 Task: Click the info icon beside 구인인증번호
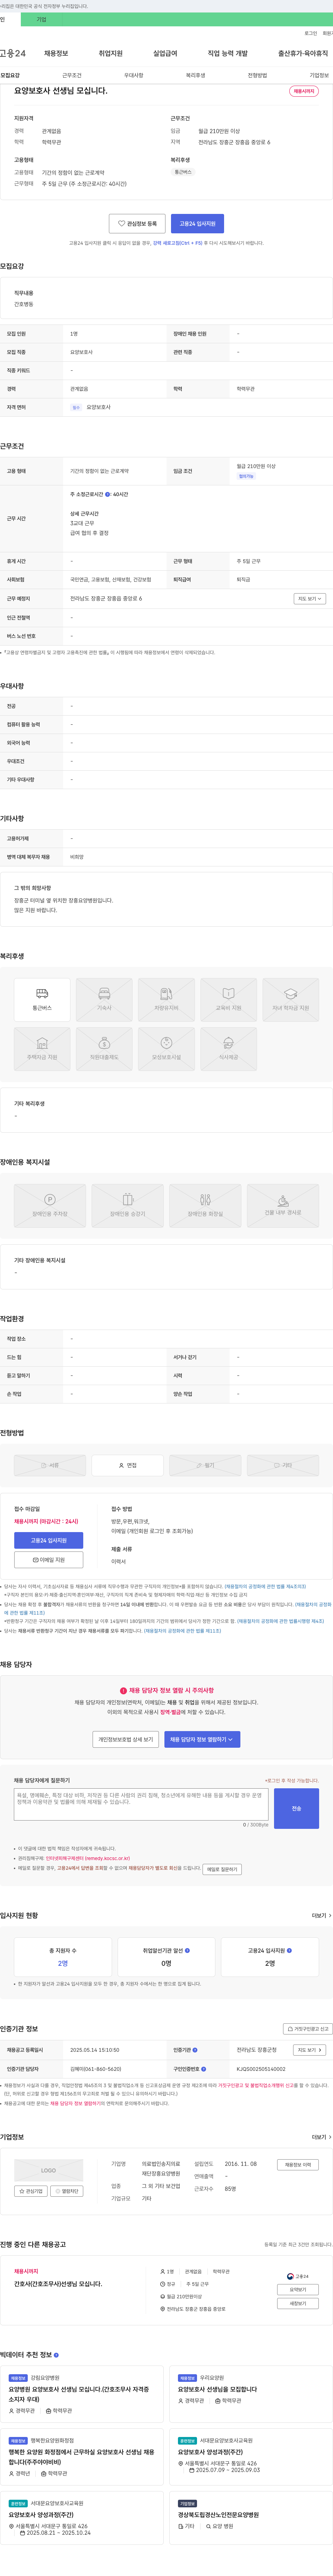[x=204, y=2069]
